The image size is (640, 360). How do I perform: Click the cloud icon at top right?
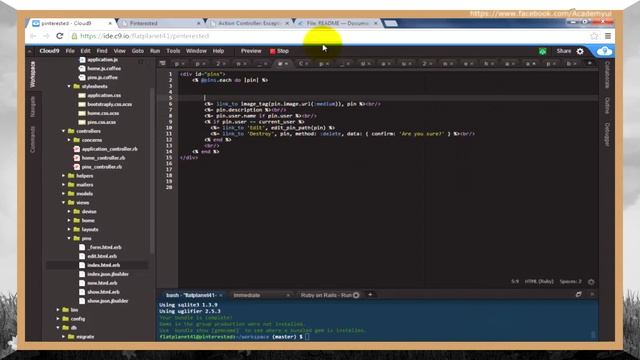604,51
